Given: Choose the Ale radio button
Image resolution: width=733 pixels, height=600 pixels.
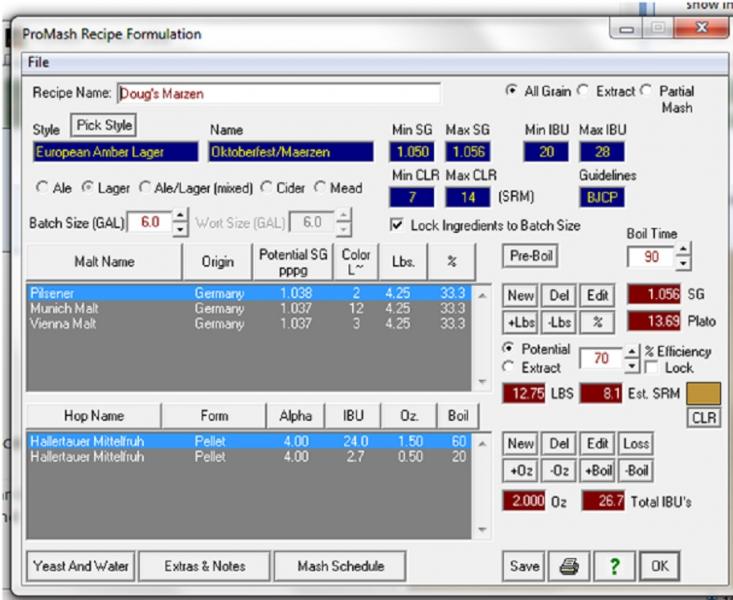Looking at the screenshot, I should pyautogui.click(x=42, y=188).
